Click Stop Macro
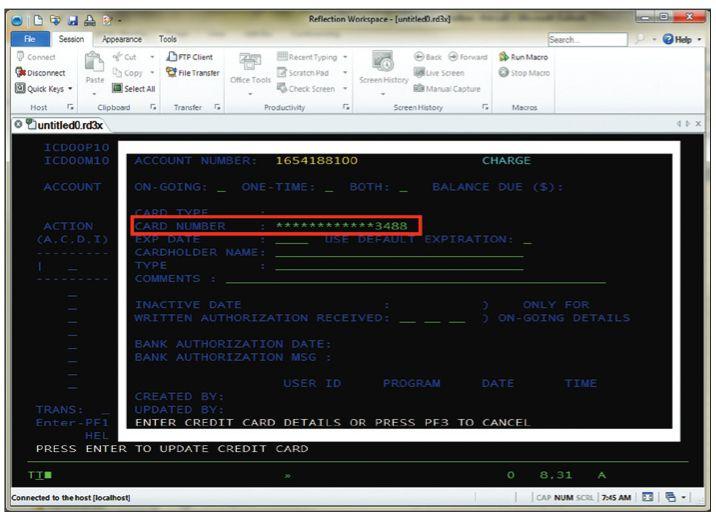Viewport: 716px width, 520px height. click(x=524, y=73)
